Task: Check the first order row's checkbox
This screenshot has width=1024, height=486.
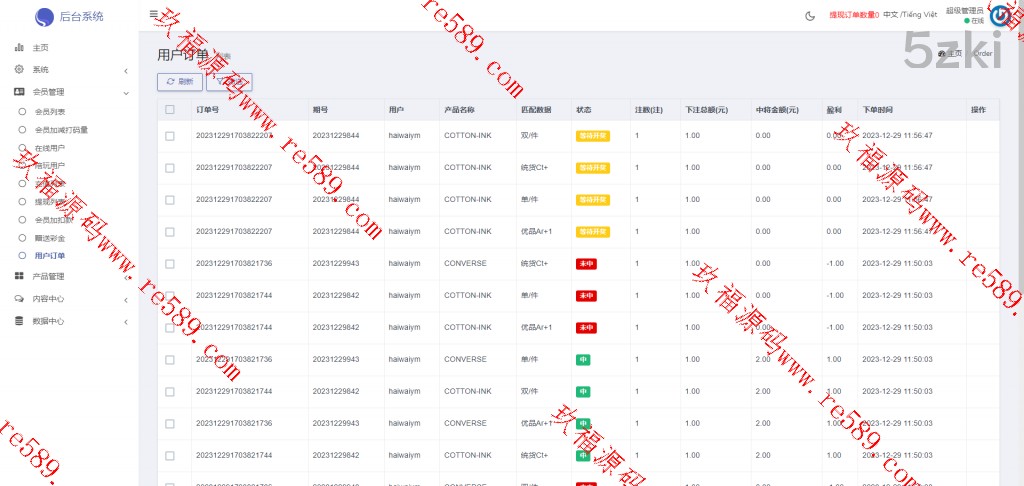Action: (170, 136)
